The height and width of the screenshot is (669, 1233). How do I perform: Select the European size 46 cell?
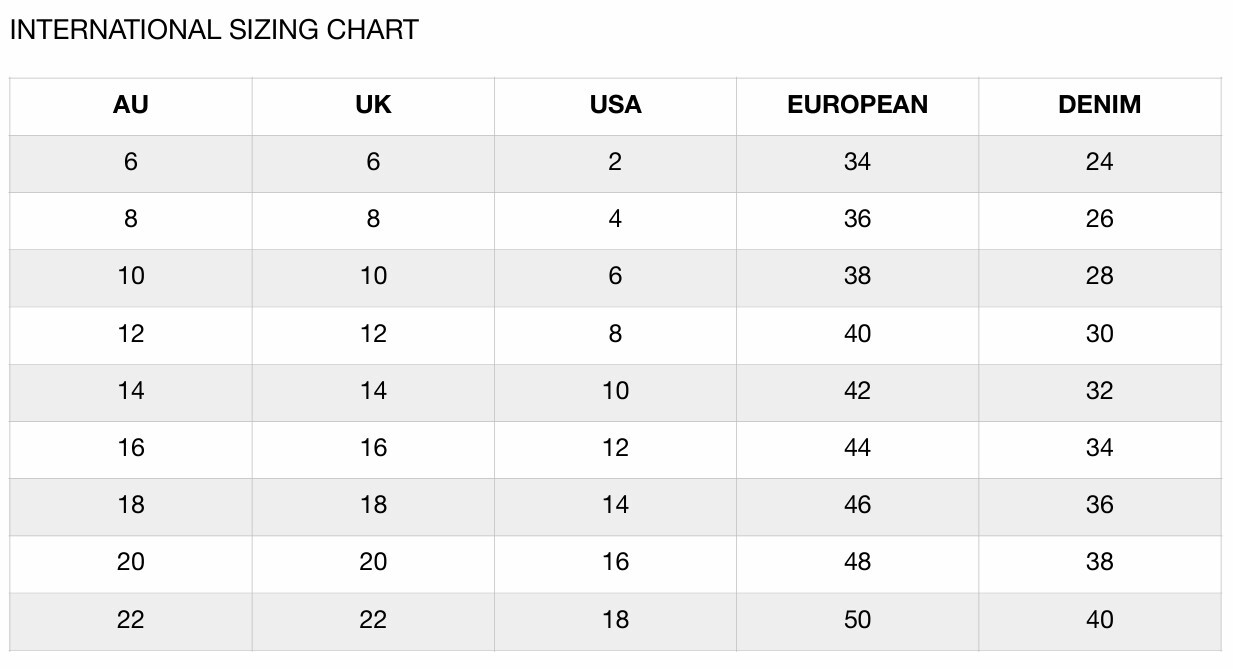857,505
